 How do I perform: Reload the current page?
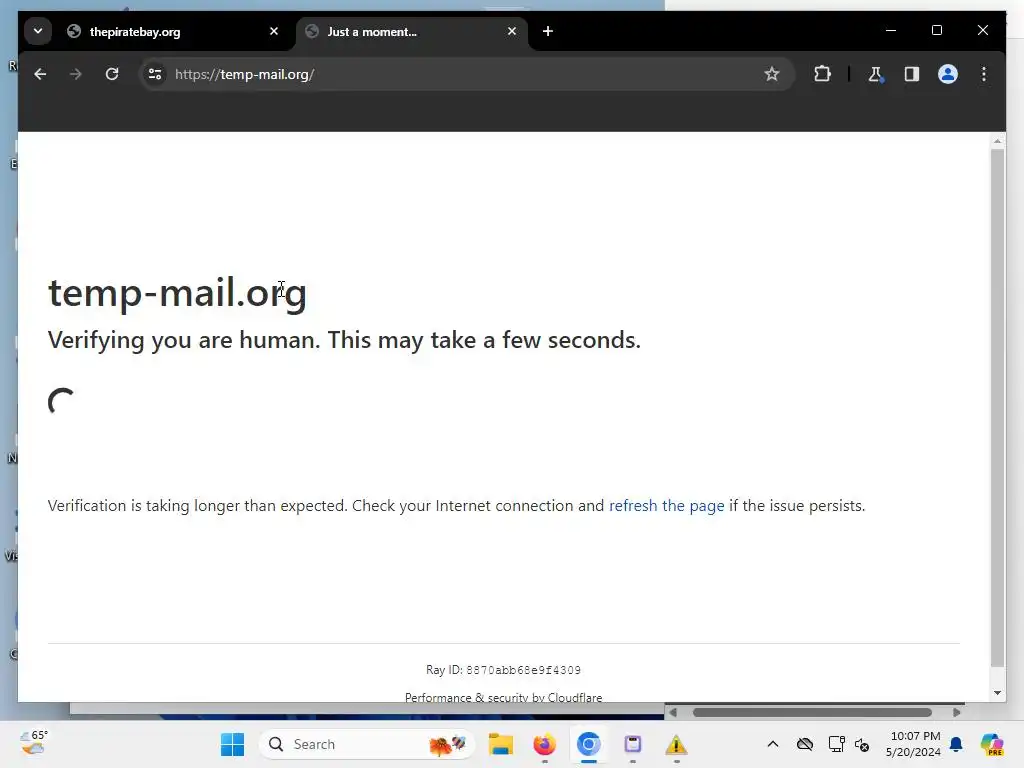click(112, 74)
